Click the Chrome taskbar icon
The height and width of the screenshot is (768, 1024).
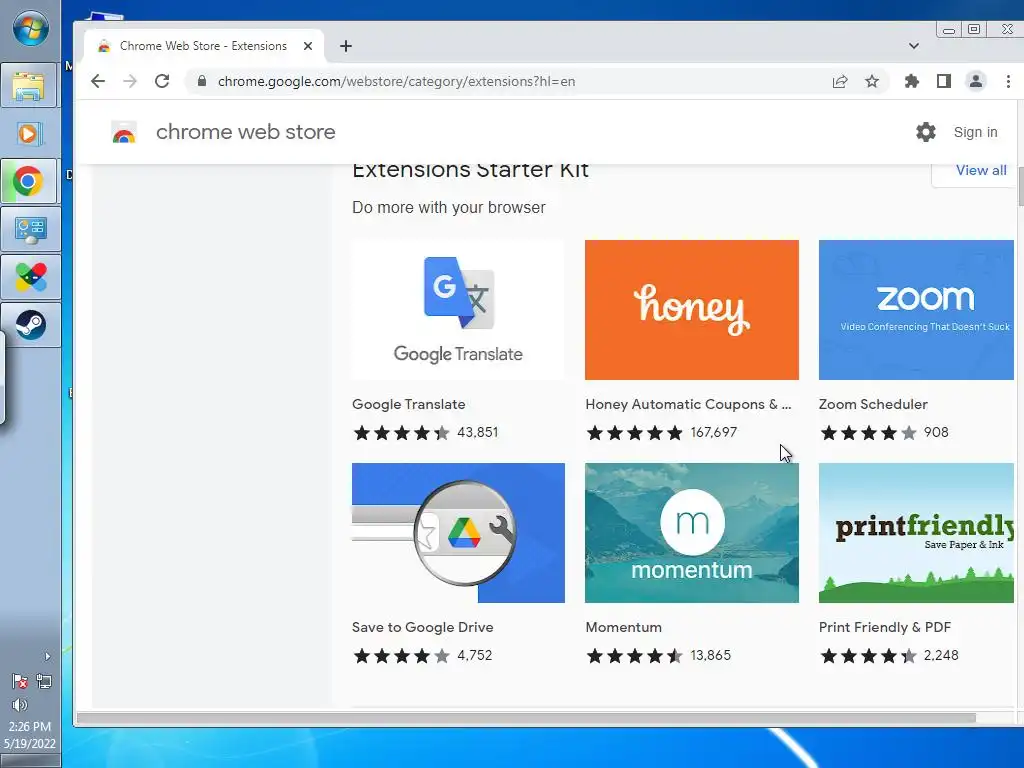click(x=29, y=182)
